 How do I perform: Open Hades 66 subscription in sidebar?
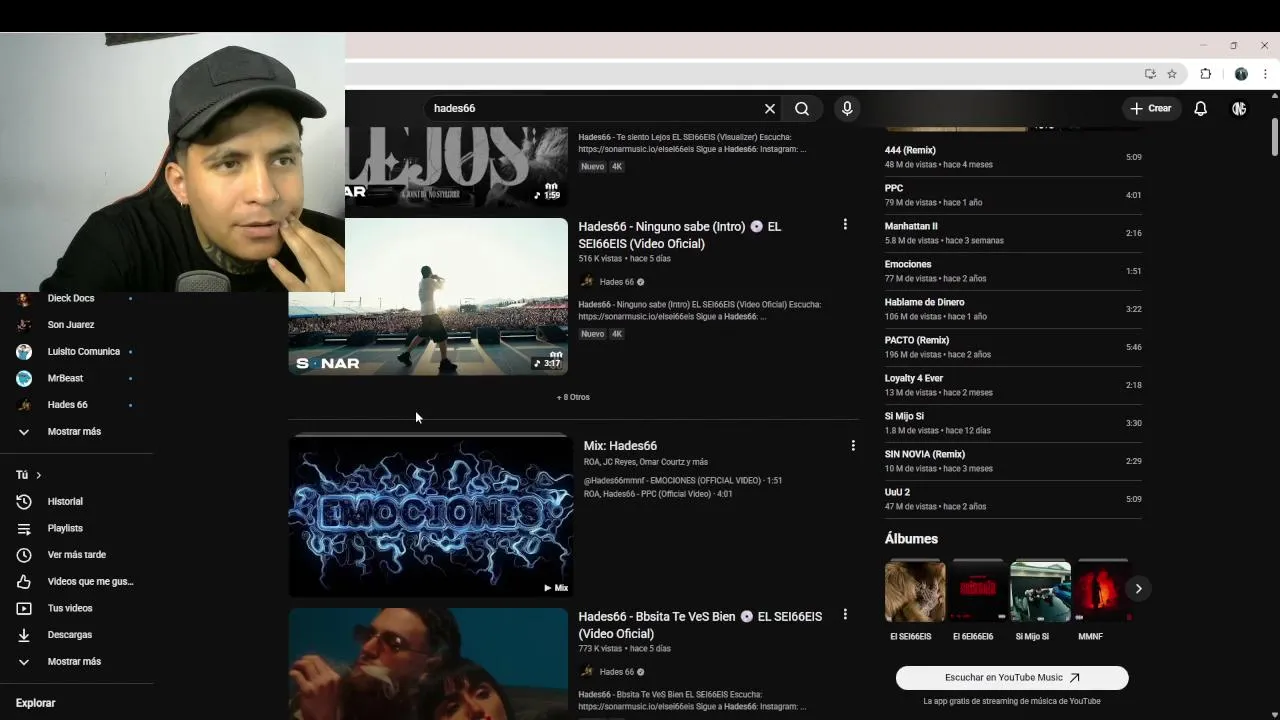click(76, 405)
